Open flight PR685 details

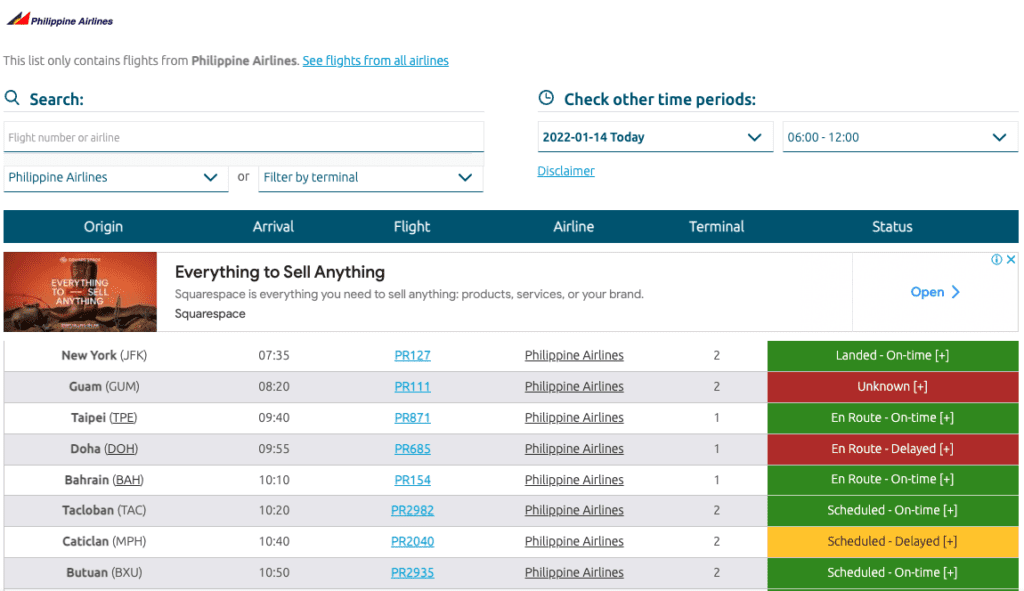[412, 449]
